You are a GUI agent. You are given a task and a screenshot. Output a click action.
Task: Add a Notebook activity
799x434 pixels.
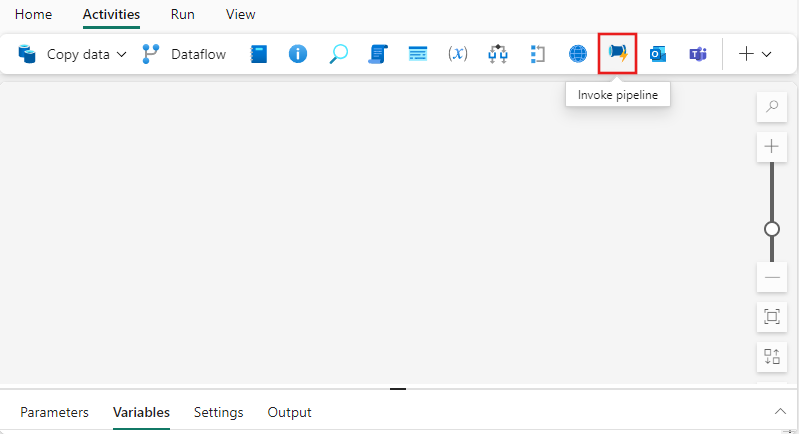click(258, 54)
